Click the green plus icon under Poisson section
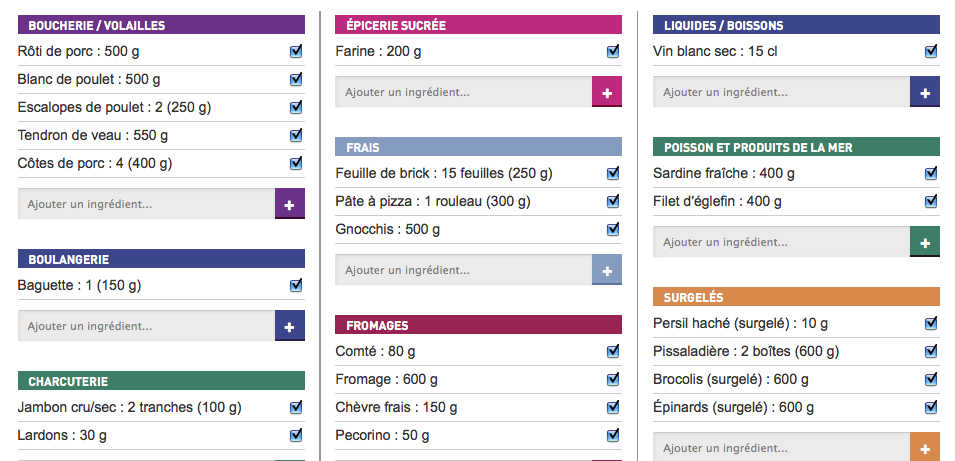 coord(925,242)
